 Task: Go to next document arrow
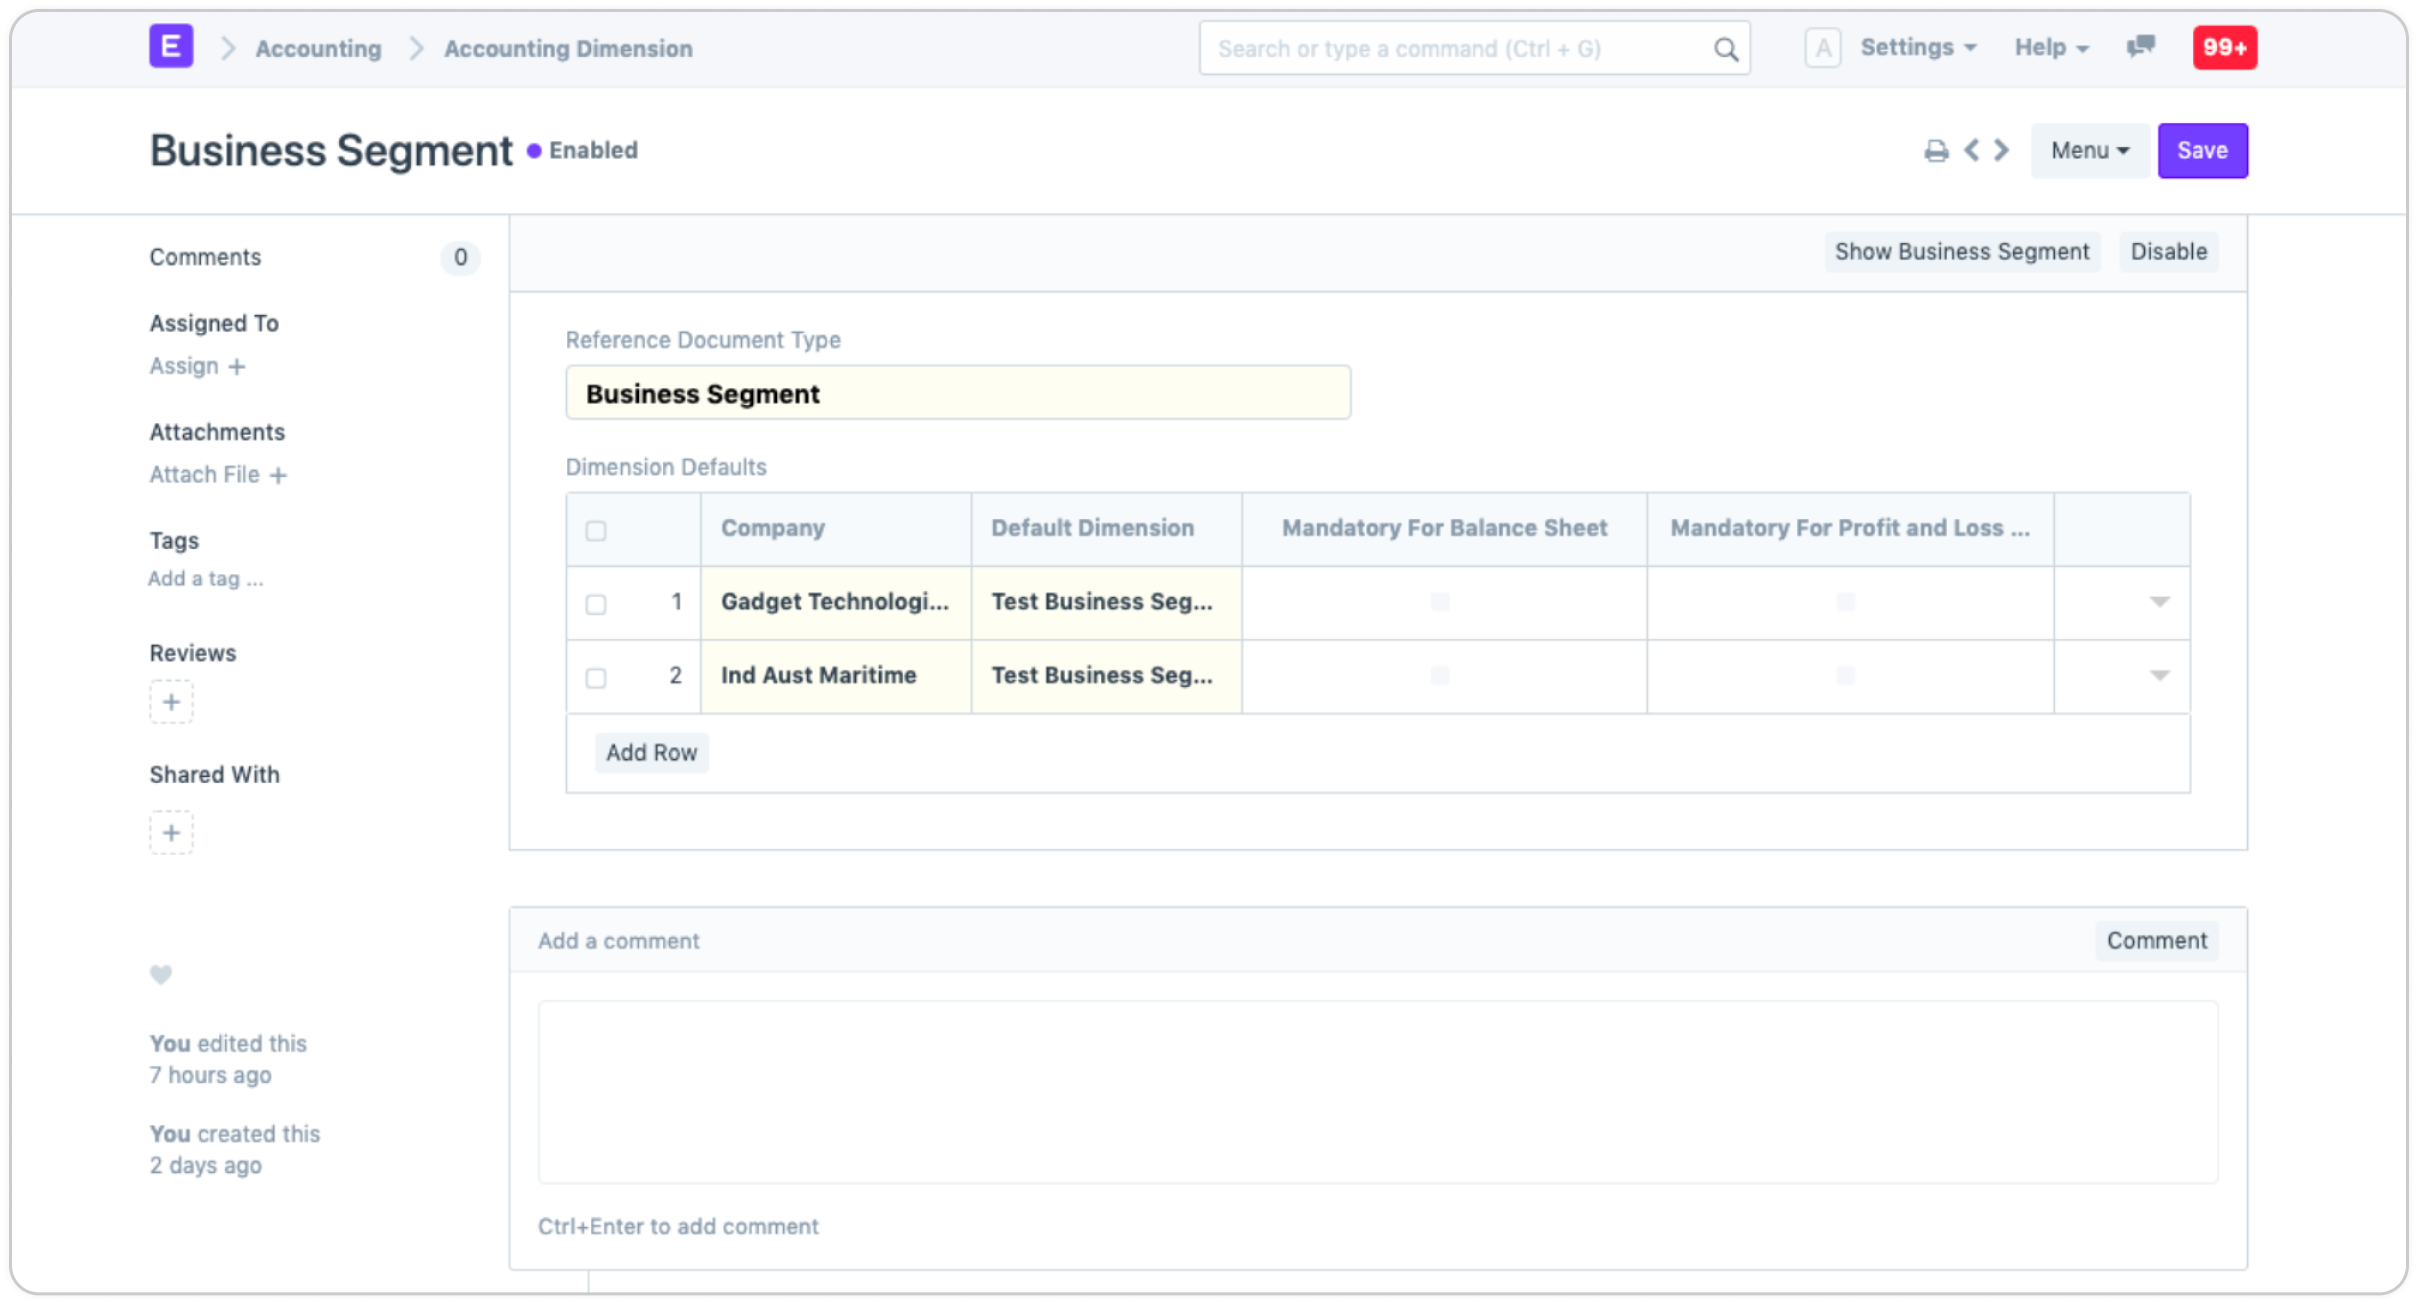(2001, 150)
